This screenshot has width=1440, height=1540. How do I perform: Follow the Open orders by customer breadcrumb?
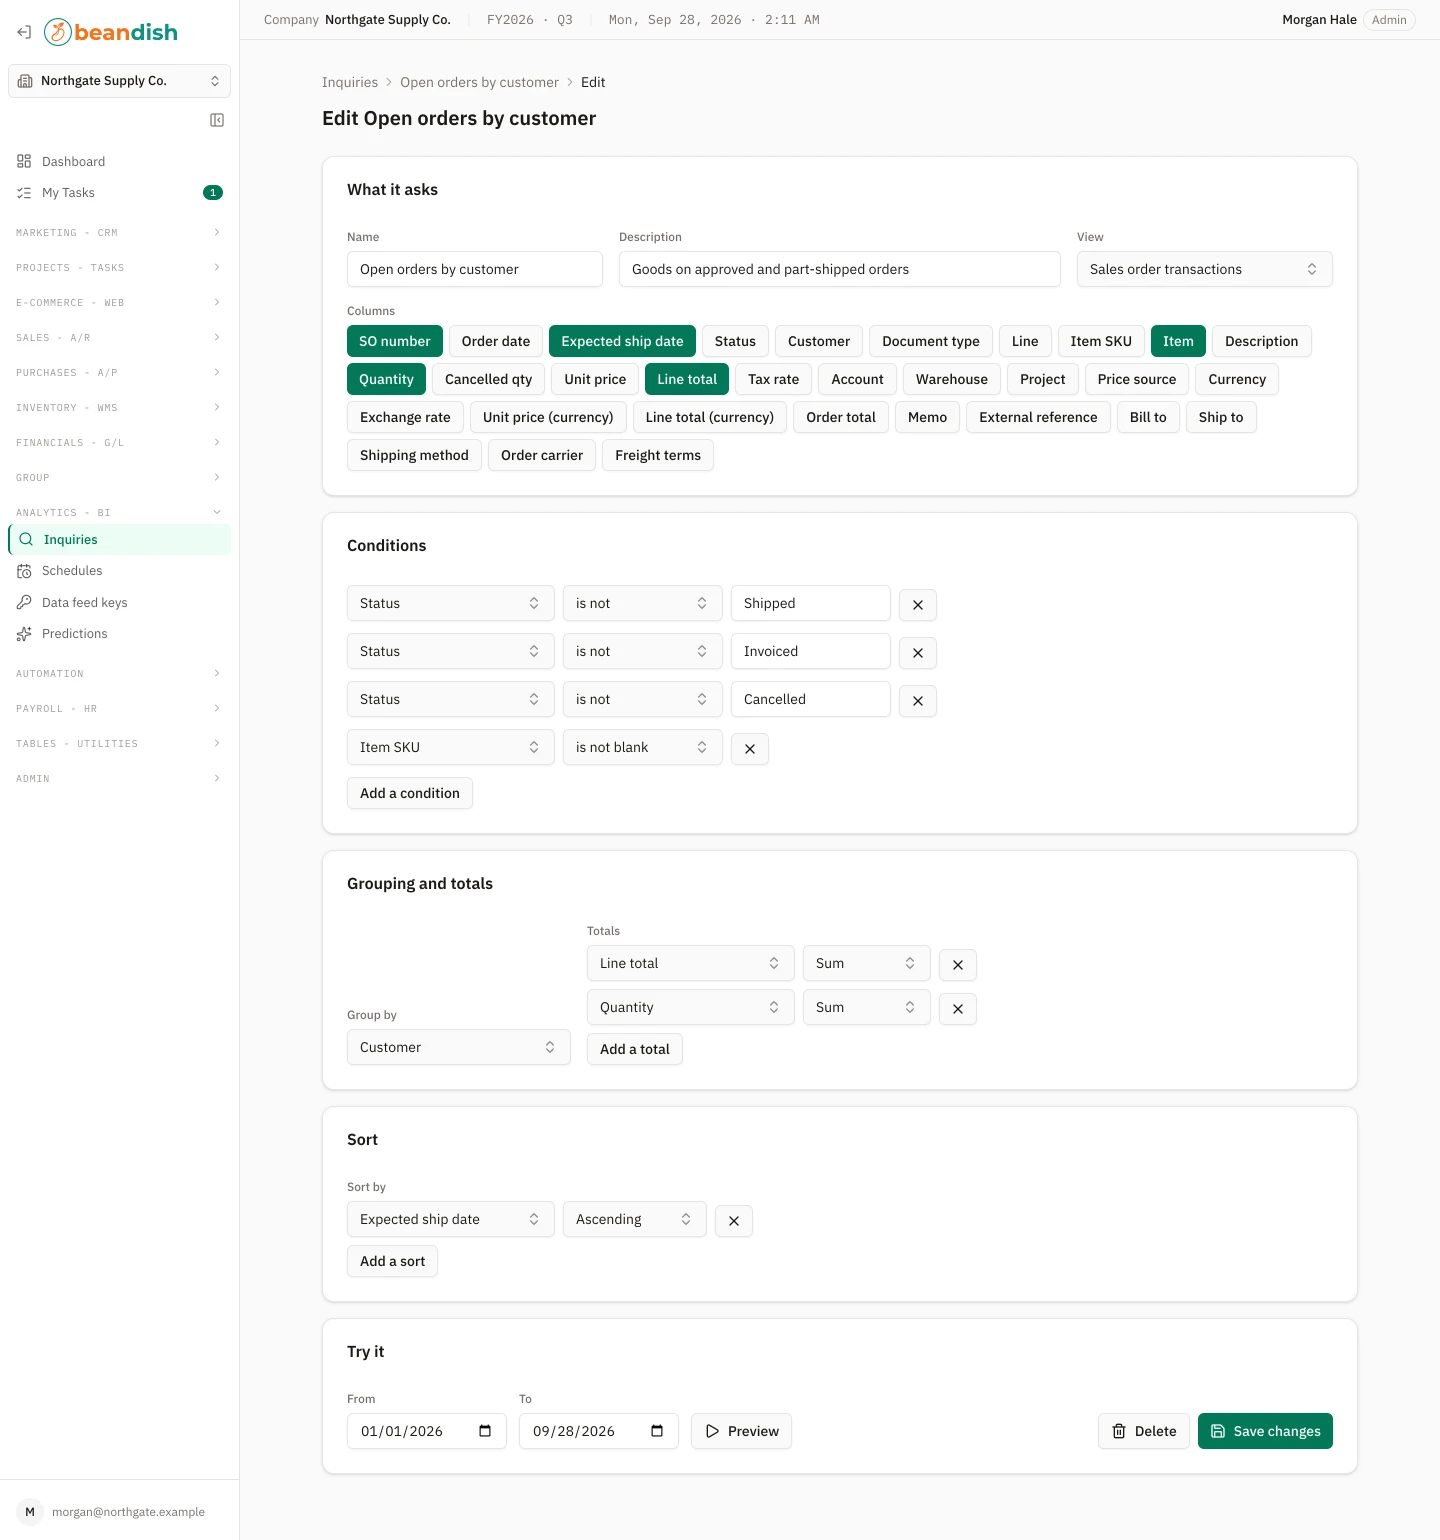(x=479, y=82)
